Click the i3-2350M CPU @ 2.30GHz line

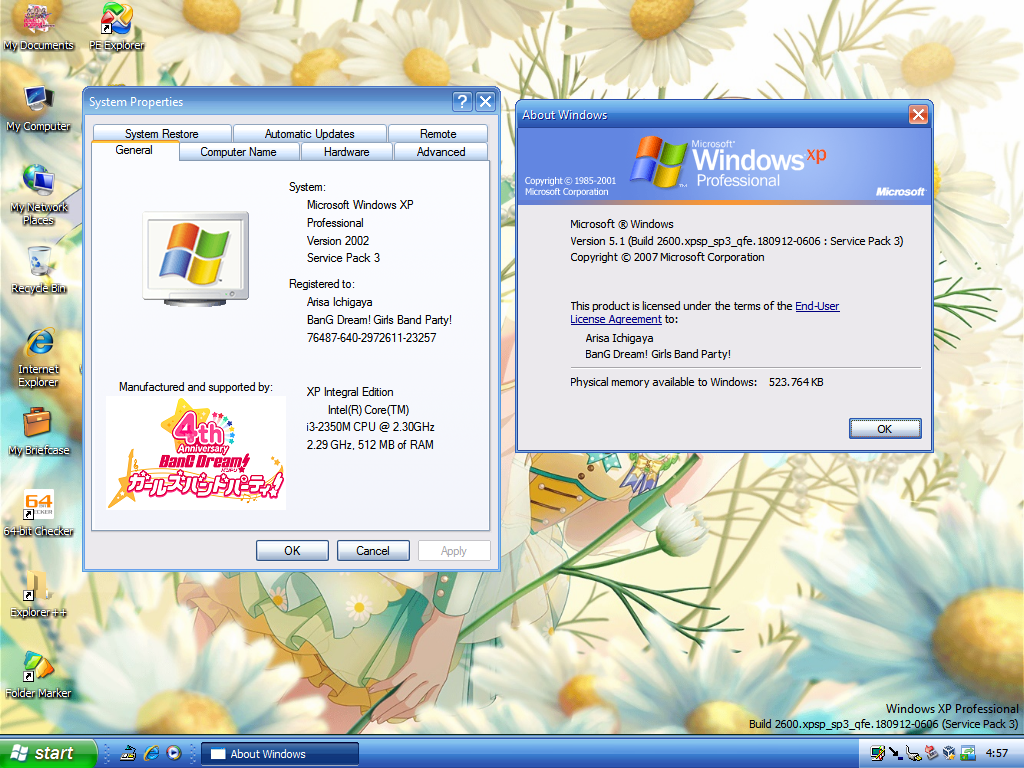[370, 426]
